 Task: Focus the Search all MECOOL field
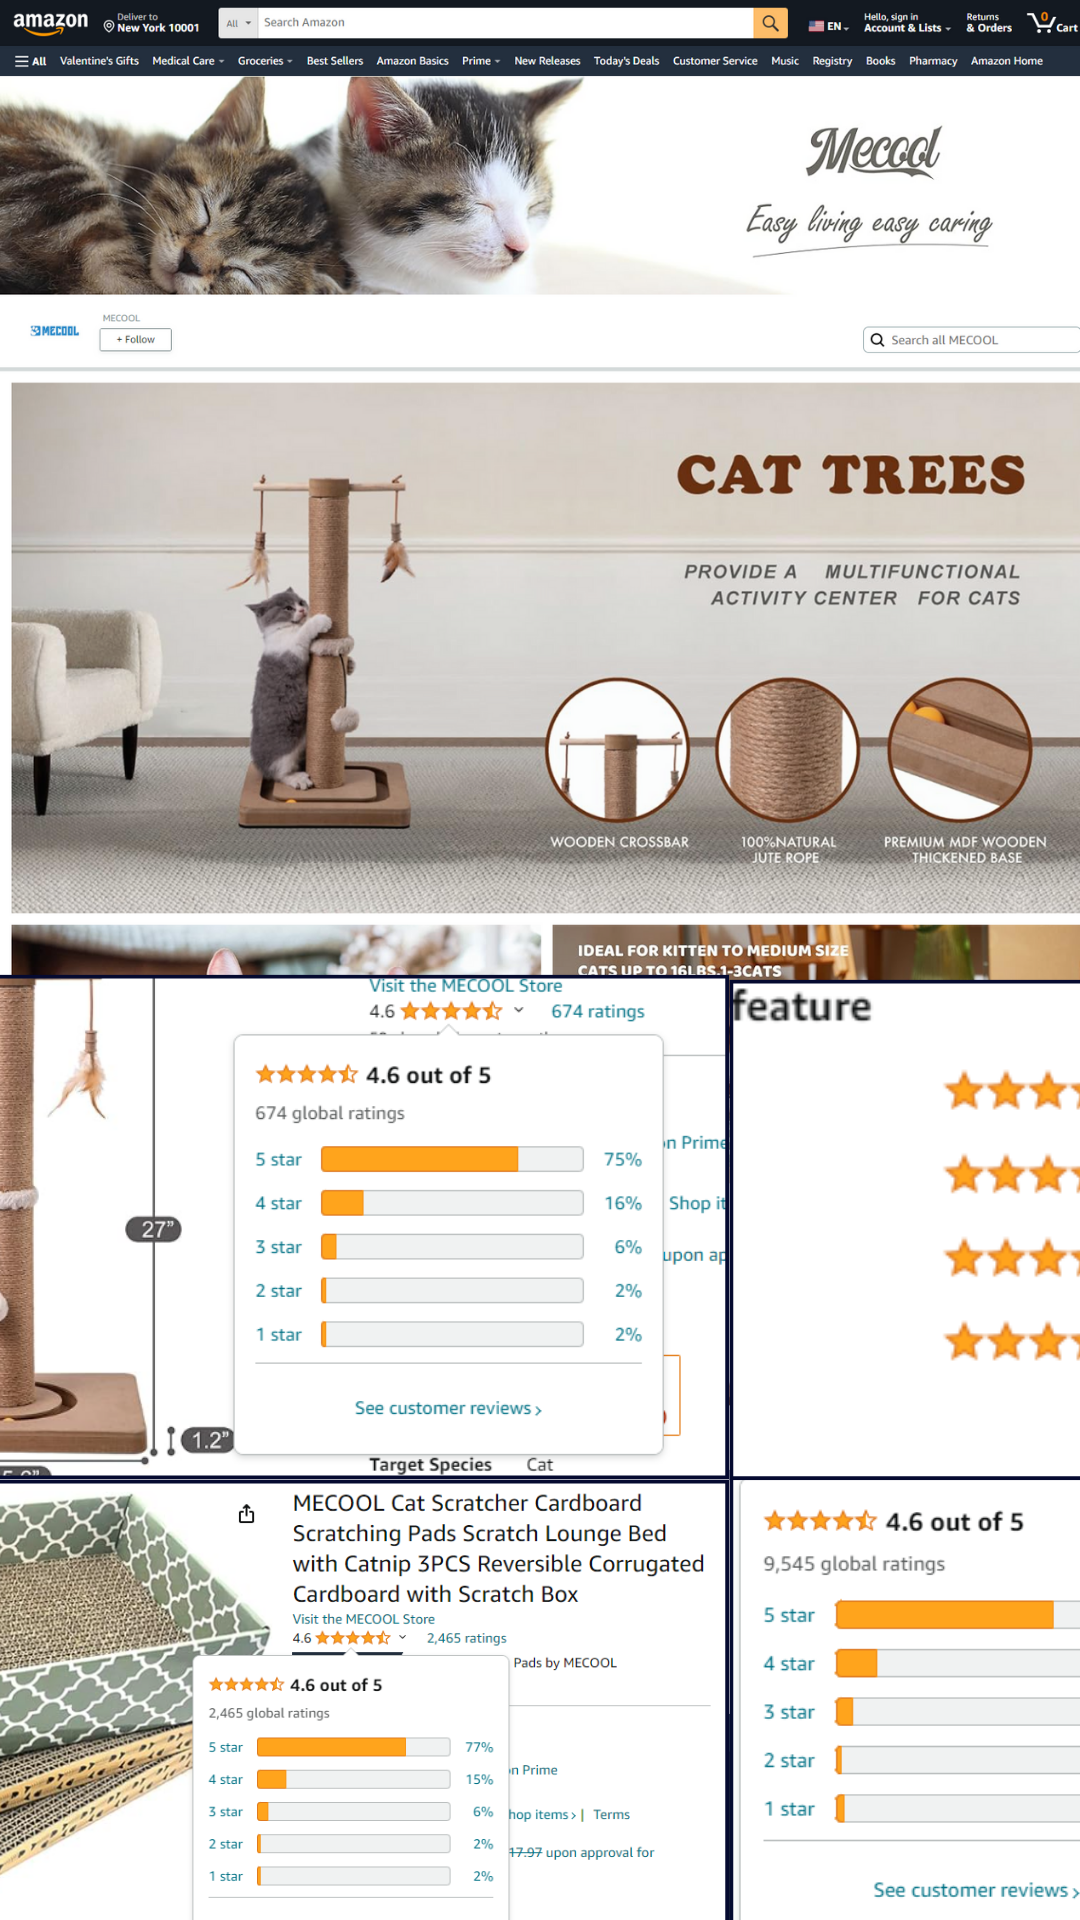(x=975, y=340)
